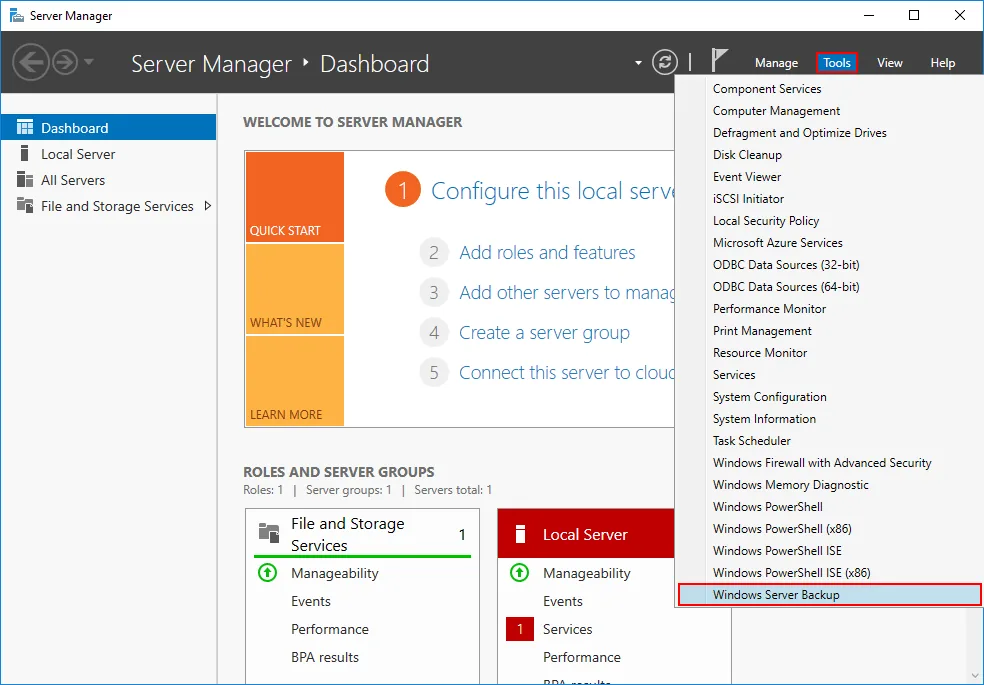984x685 pixels.
Task: Click the red Services alert badge
Action: click(521, 629)
